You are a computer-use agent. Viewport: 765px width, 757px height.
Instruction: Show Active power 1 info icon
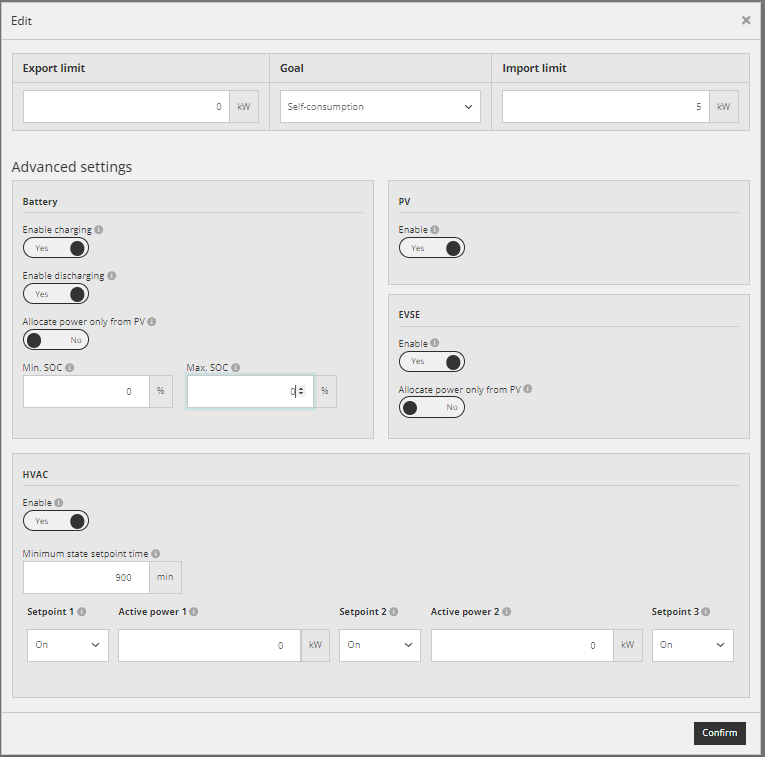(x=194, y=612)
